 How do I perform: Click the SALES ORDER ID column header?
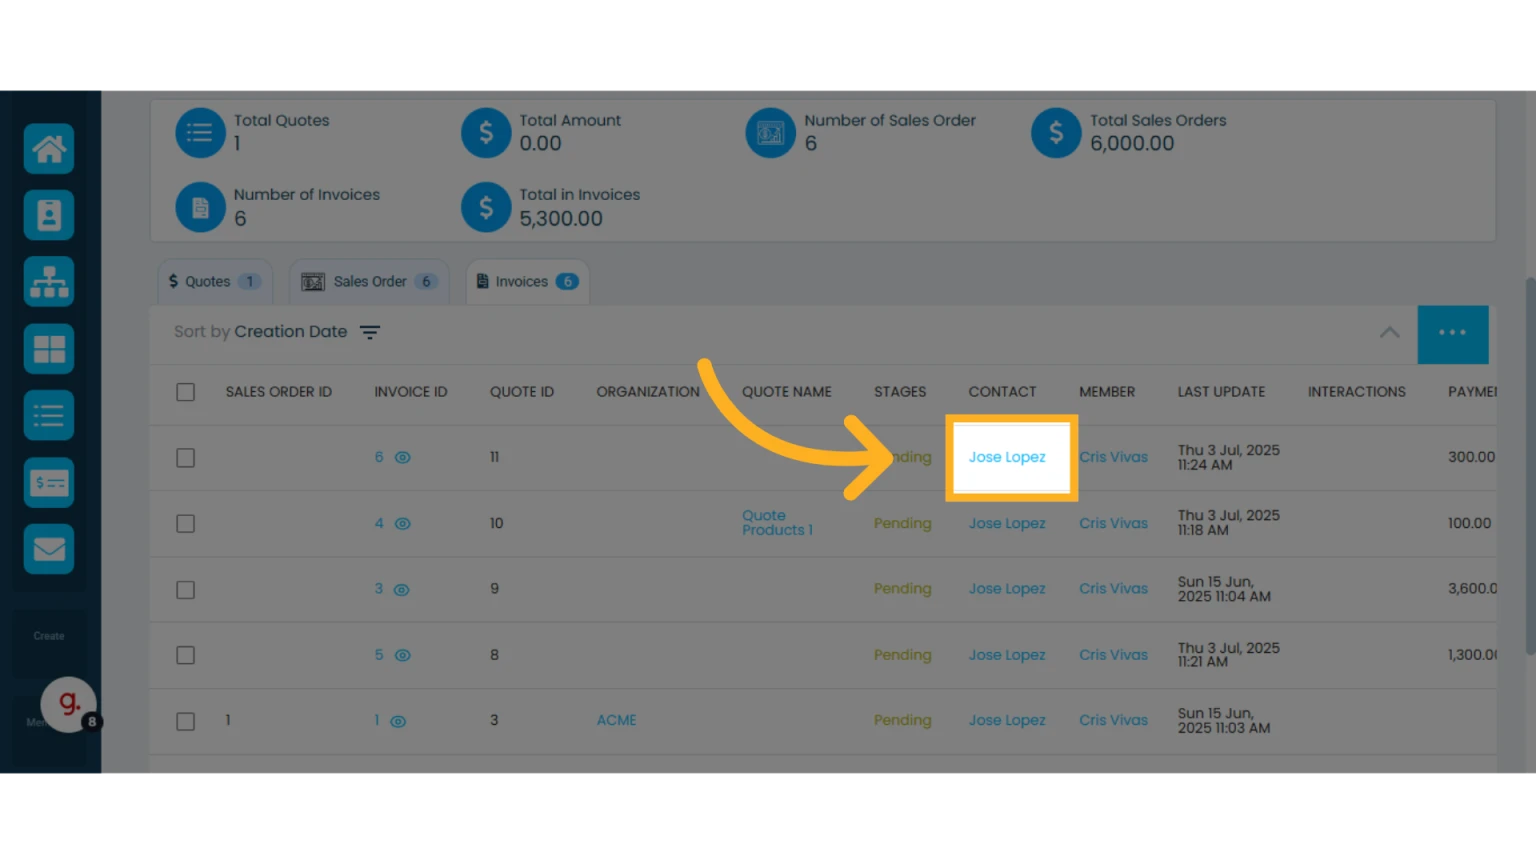pos(279,392)
